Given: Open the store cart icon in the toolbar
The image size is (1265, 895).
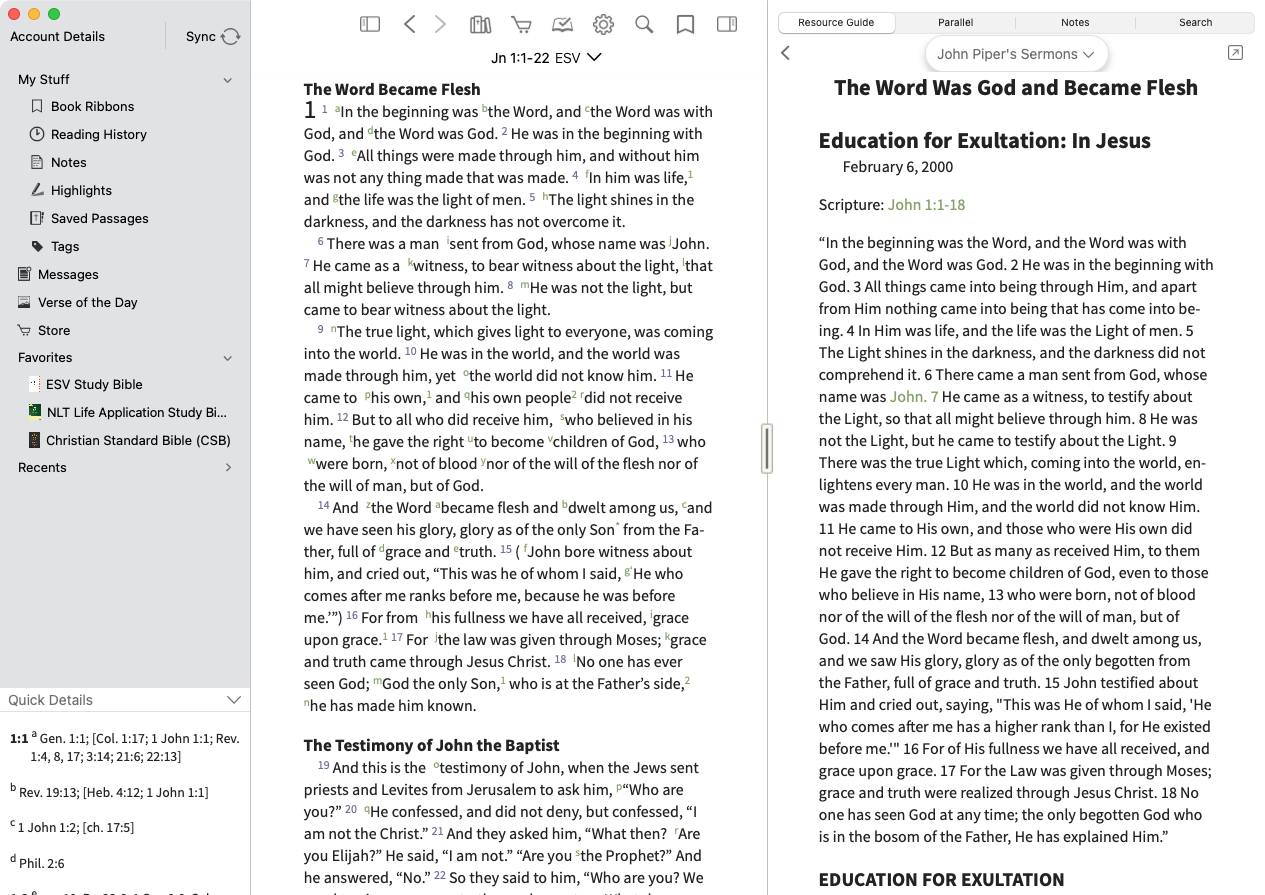Looking at the screenshot, I should tap(521, 24).
